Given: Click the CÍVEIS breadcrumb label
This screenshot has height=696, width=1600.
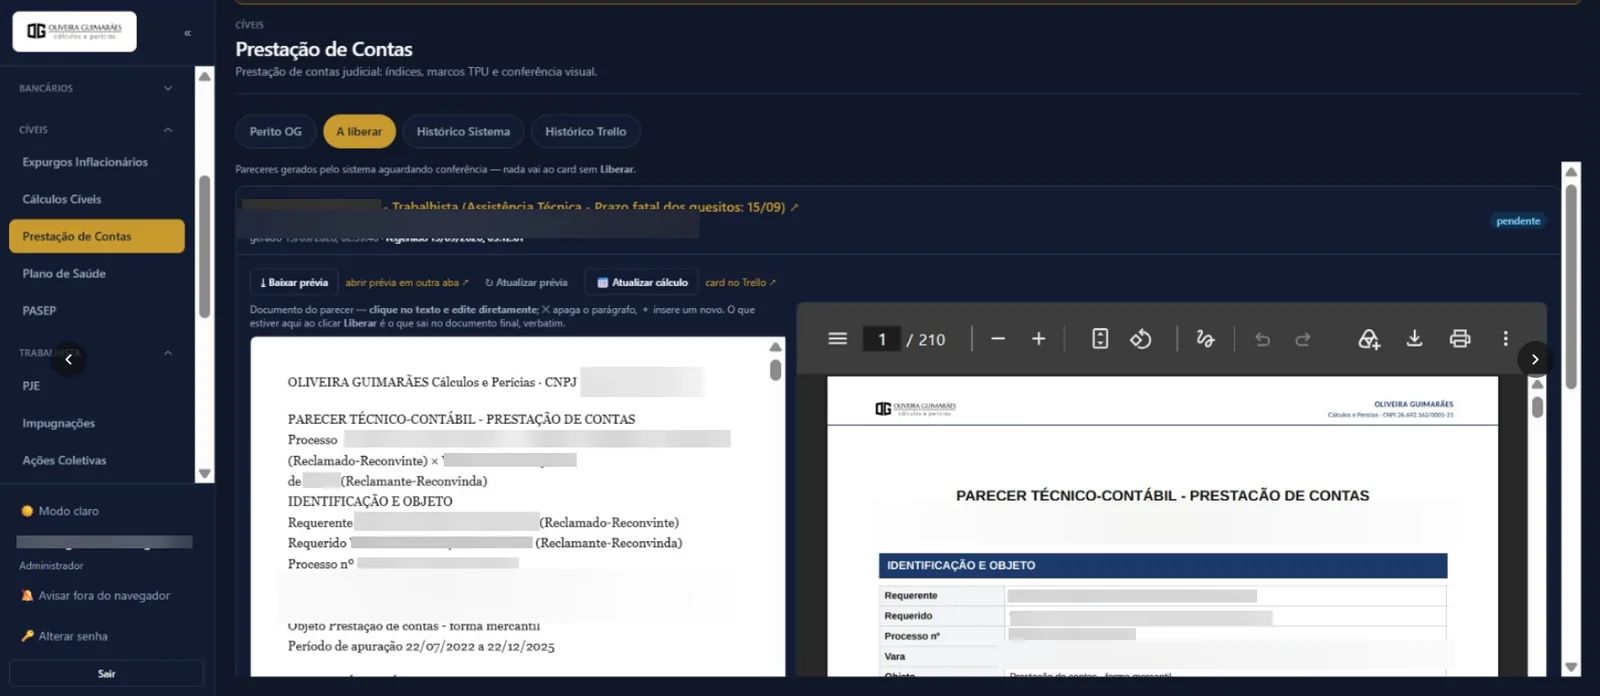Looking at the screenshot, I should (x=250, y=24).
